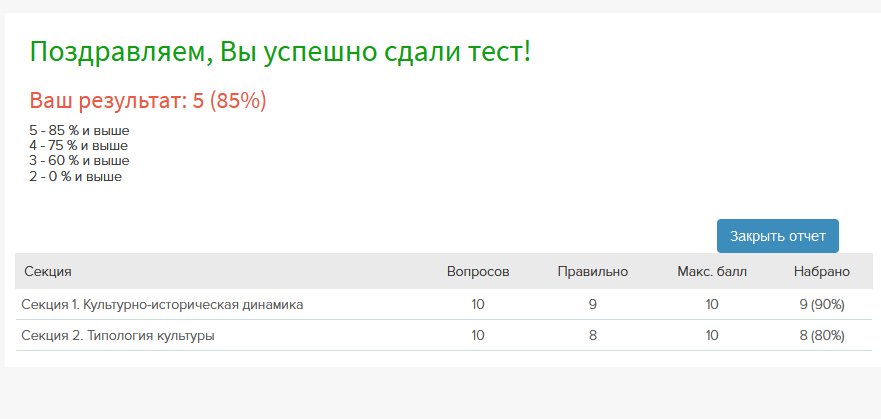Click the Вопросов value in the Секция 1 row
Image resolution: width=881 pixels, height=419 pixels.
click(478, 304)
